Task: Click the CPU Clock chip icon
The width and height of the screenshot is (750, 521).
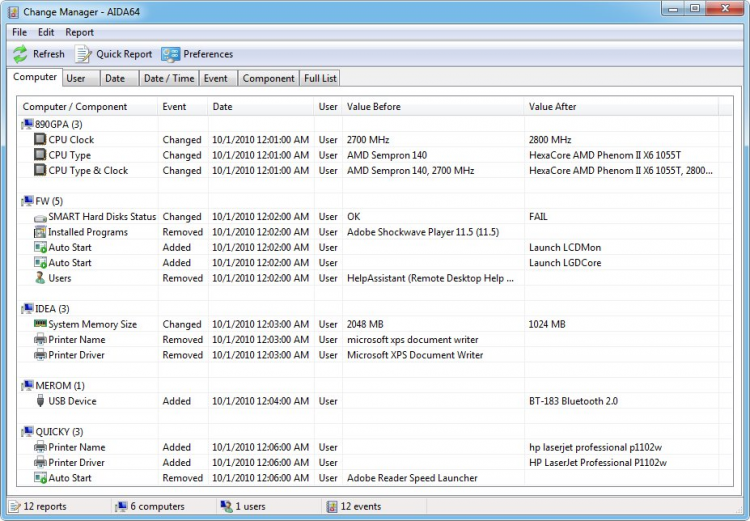Action: (x=40, y=139)
